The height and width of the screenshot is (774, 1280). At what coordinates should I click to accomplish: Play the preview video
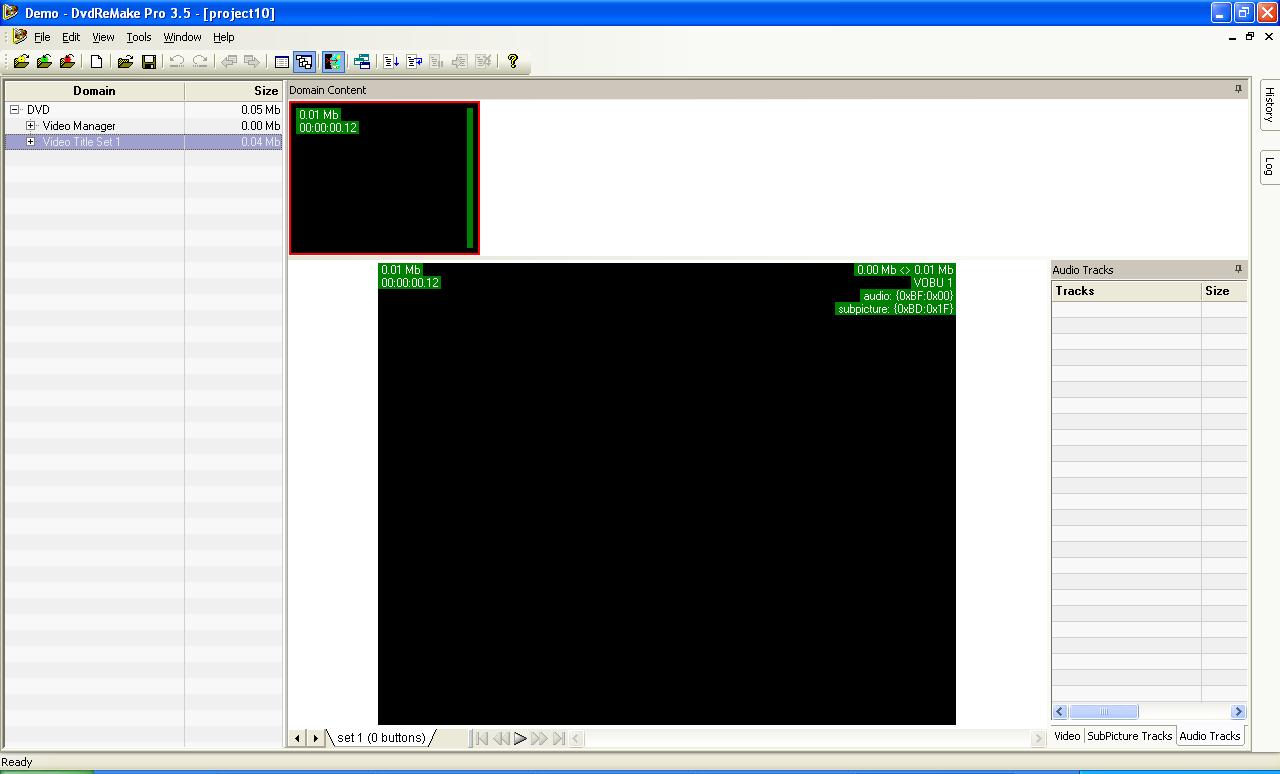520,739
